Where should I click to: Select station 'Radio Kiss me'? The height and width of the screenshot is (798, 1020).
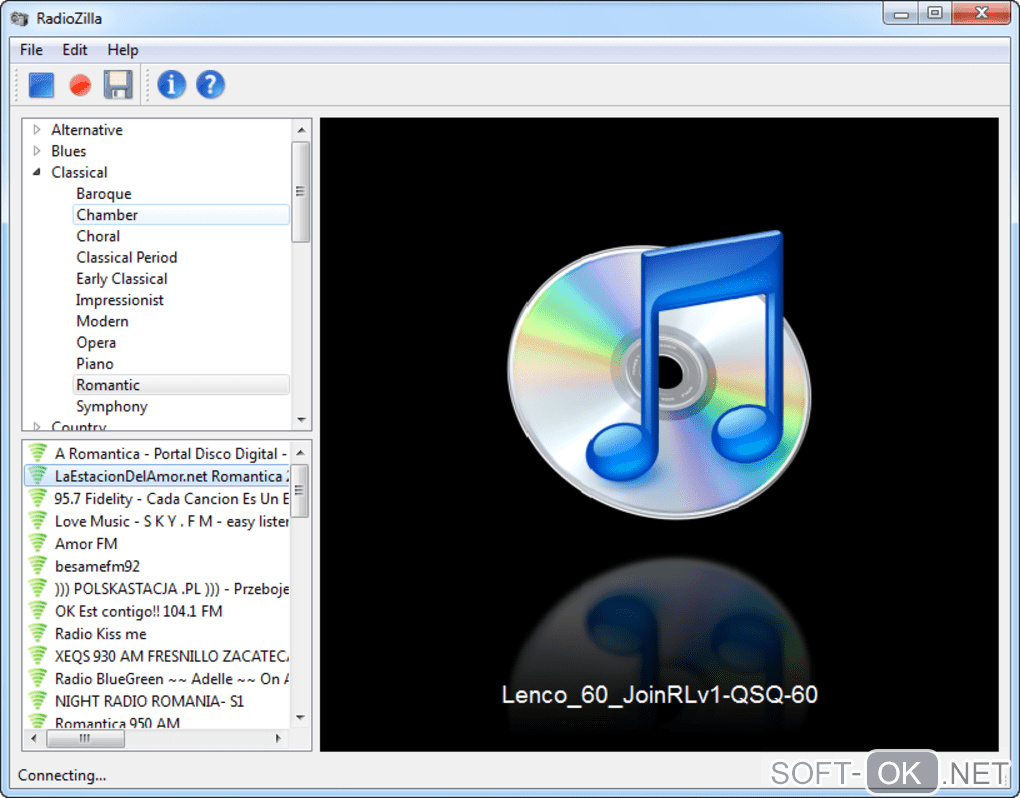point(101,633)
